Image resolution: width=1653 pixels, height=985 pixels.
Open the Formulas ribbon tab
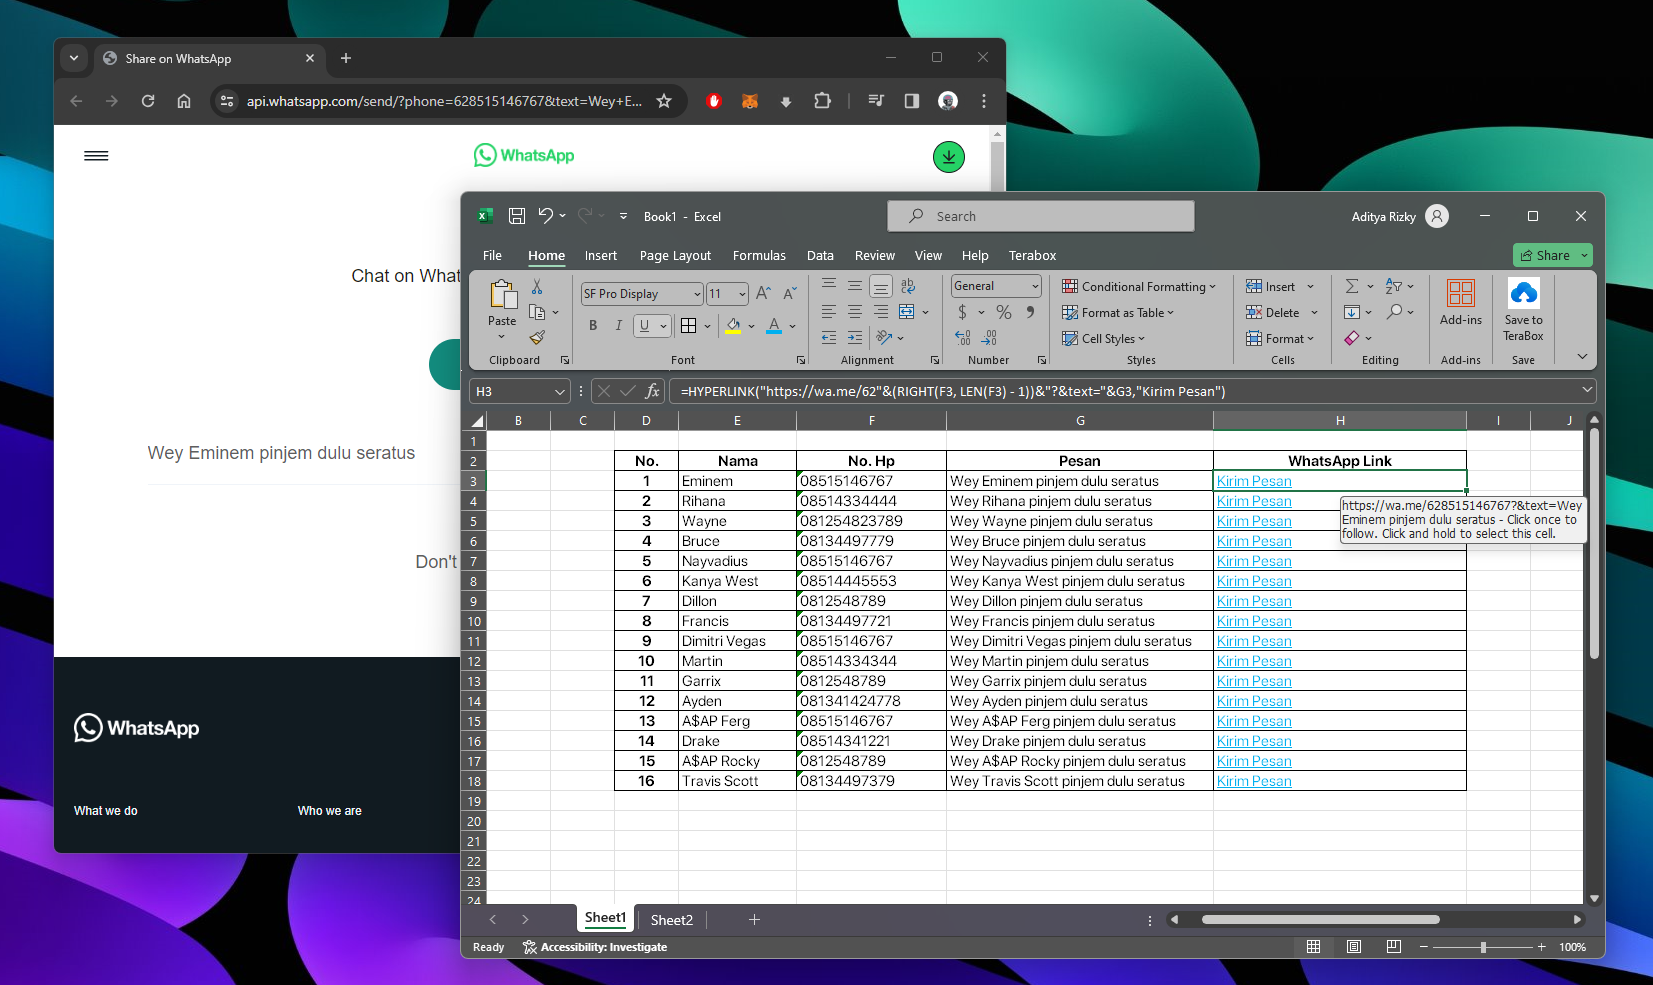(759, 256)
